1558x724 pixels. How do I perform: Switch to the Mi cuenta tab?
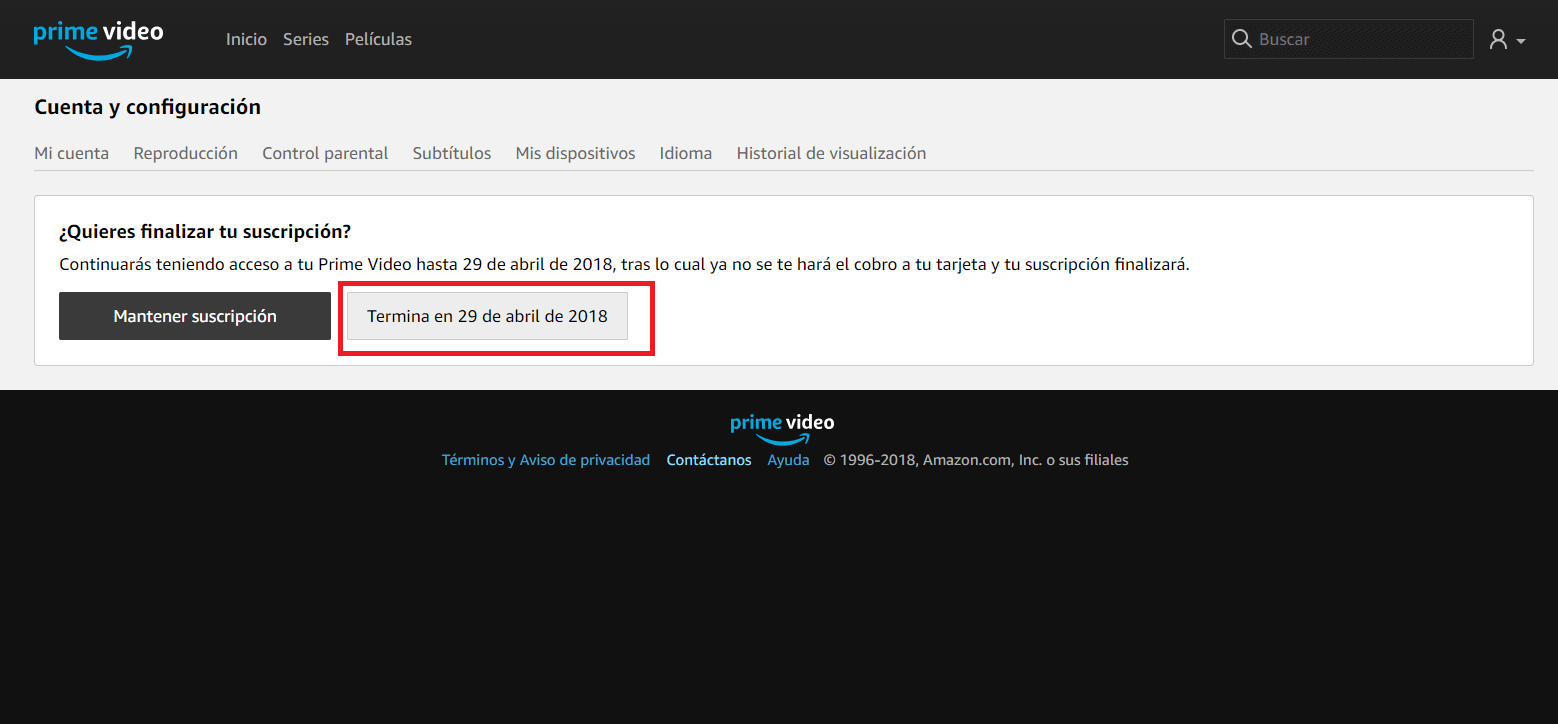[x=72, y=153]
